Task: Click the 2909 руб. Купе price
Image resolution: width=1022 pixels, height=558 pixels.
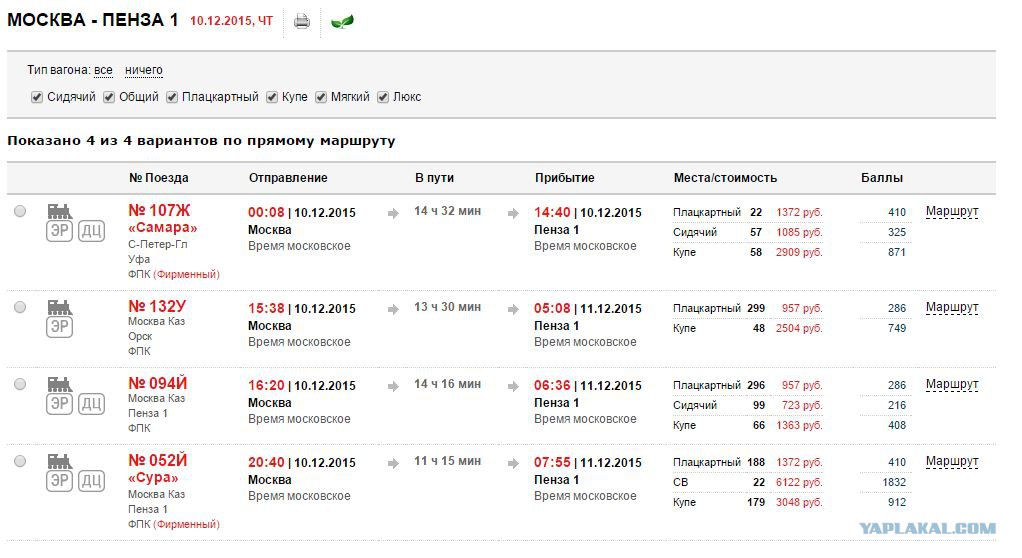Action: click(x=799, y=252)
